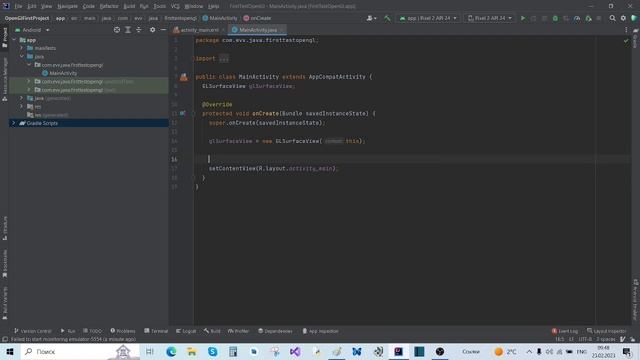Toggle the Bookmarks tool window
The image size is (640, 360).
[5, 264]
